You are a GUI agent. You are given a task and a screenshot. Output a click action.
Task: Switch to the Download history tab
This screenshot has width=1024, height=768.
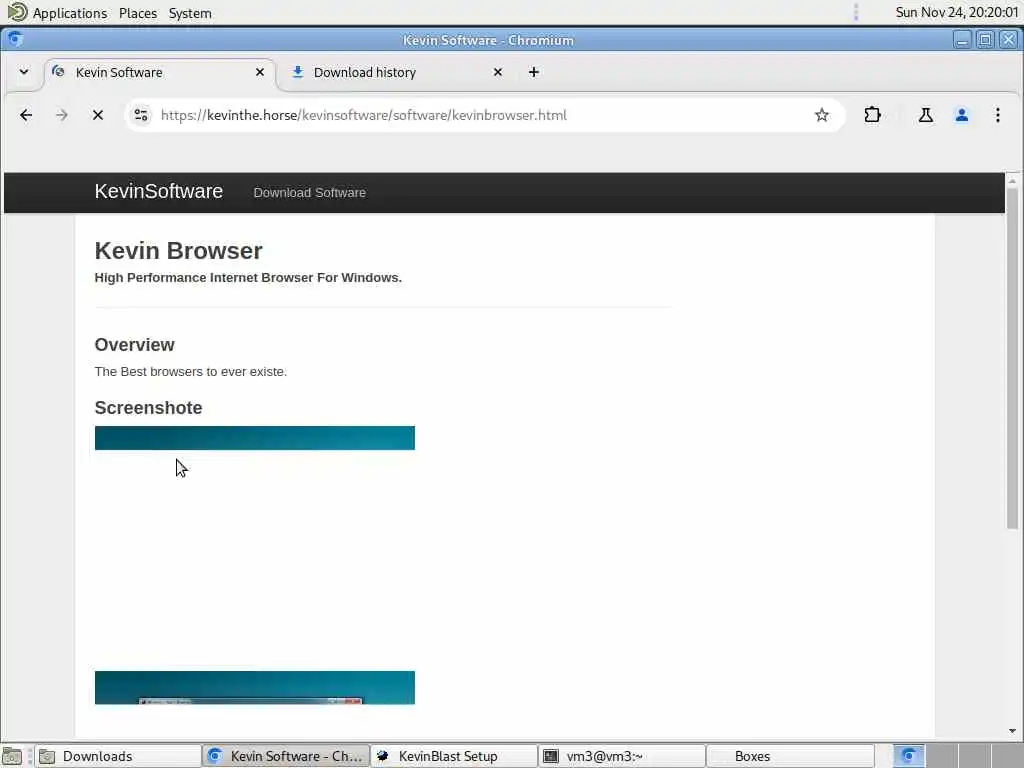pos(397,72)
